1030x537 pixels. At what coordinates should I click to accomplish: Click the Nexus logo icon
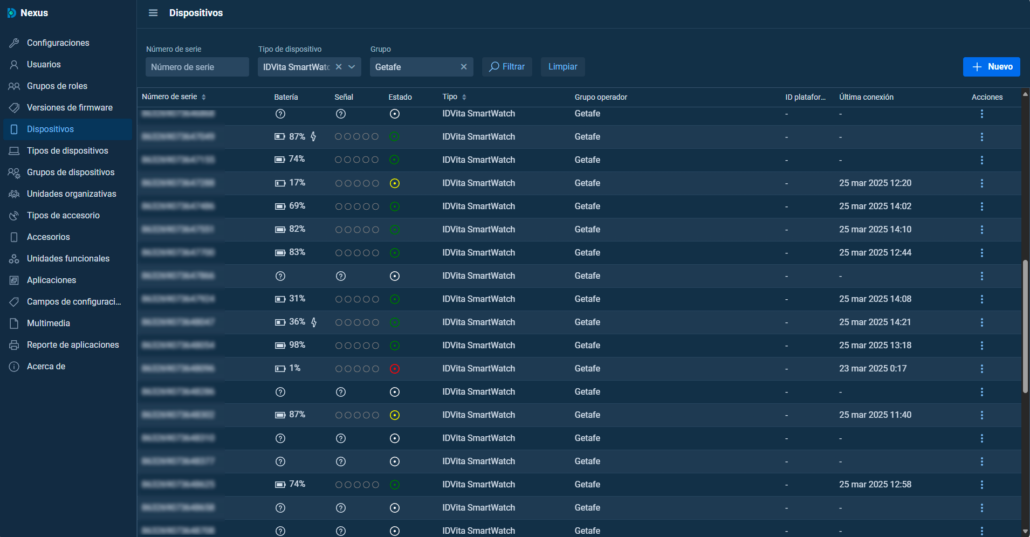point(11,13)
